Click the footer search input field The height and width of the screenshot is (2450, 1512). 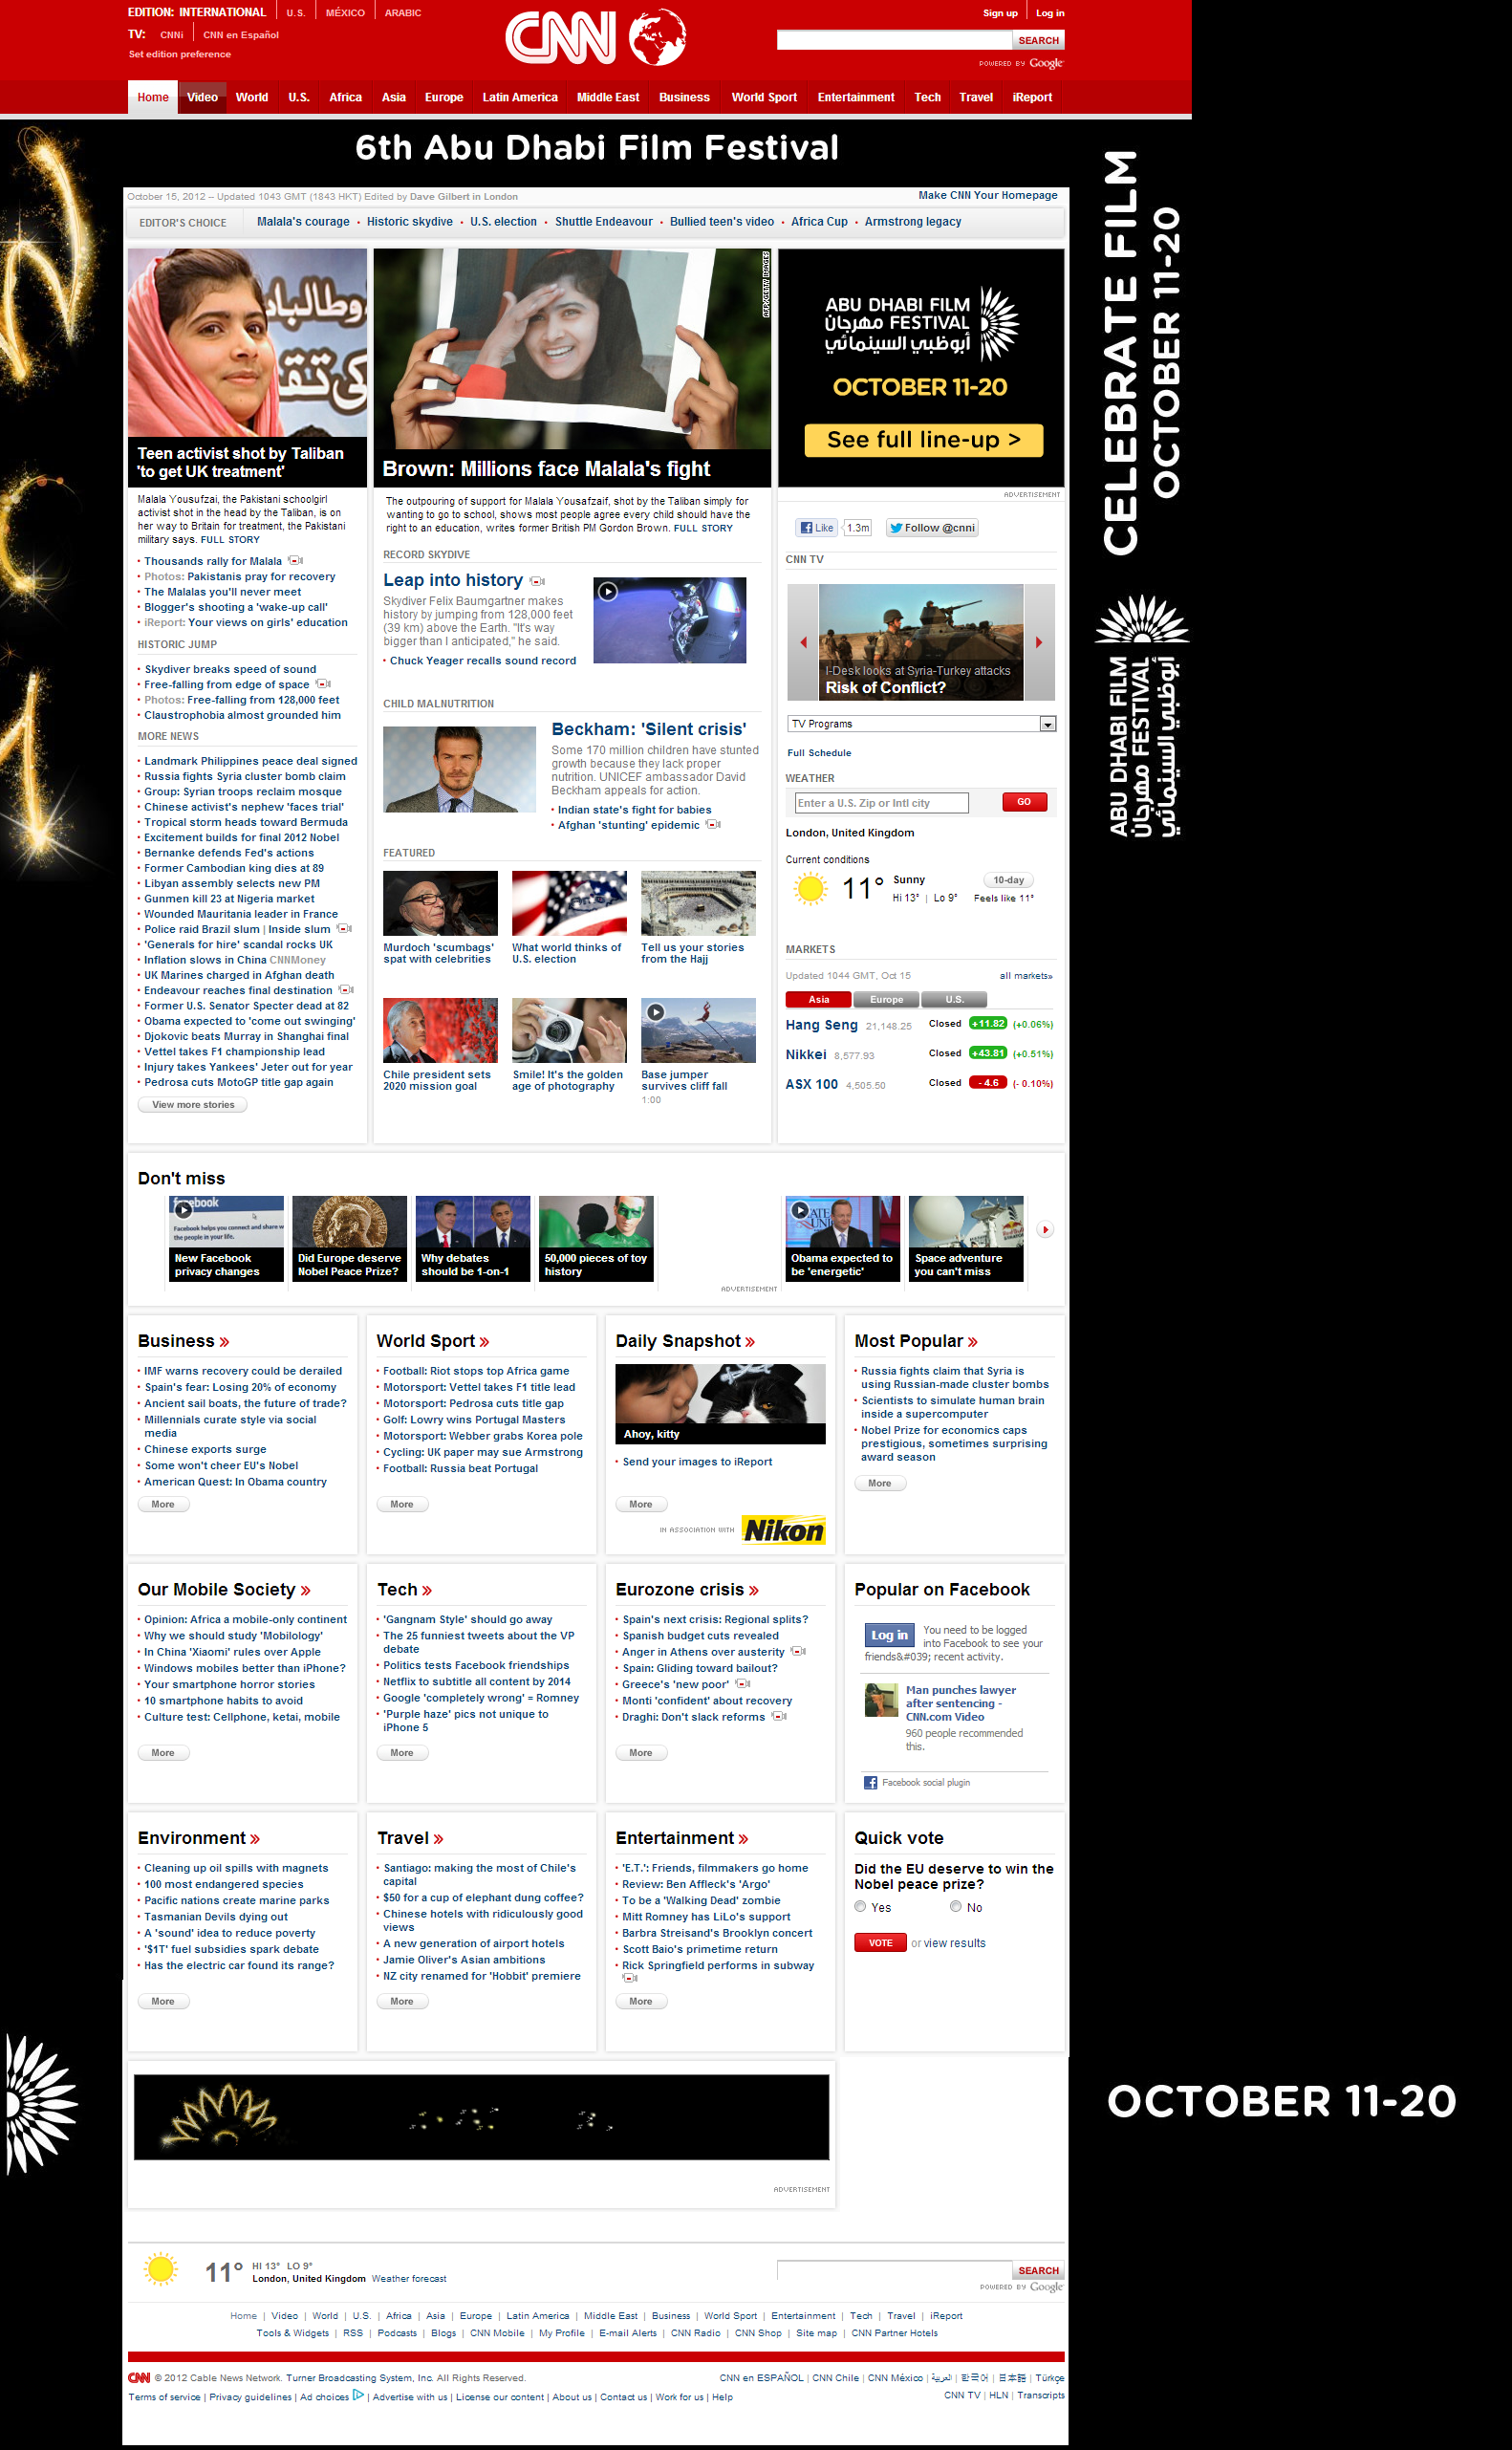pos(894,2270)
